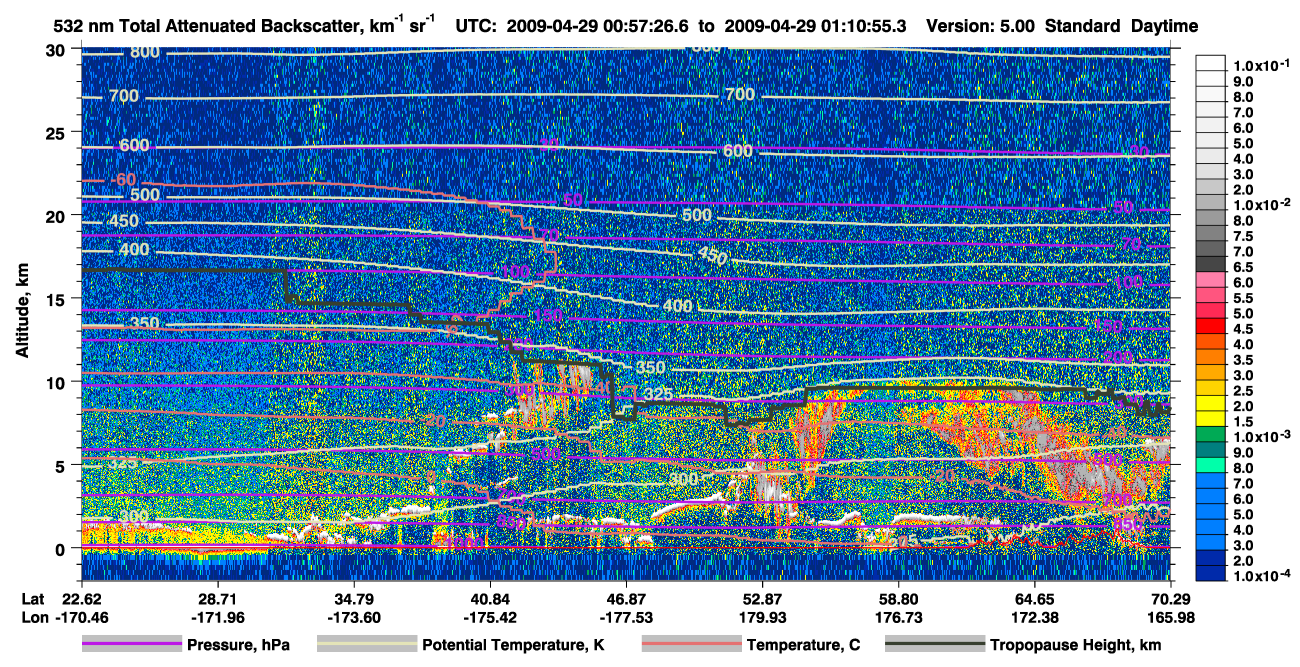Screen dimensions: 1300x667
Task: Click the '-60' temperature contour label
Action: click(122, 179)
